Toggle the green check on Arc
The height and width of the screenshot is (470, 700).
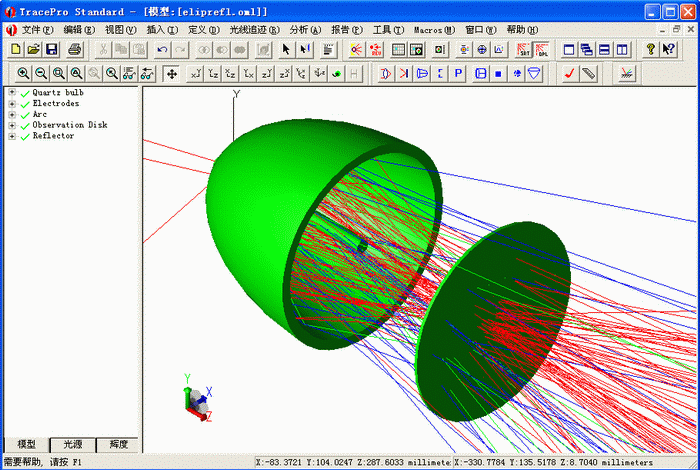(25, 115)
